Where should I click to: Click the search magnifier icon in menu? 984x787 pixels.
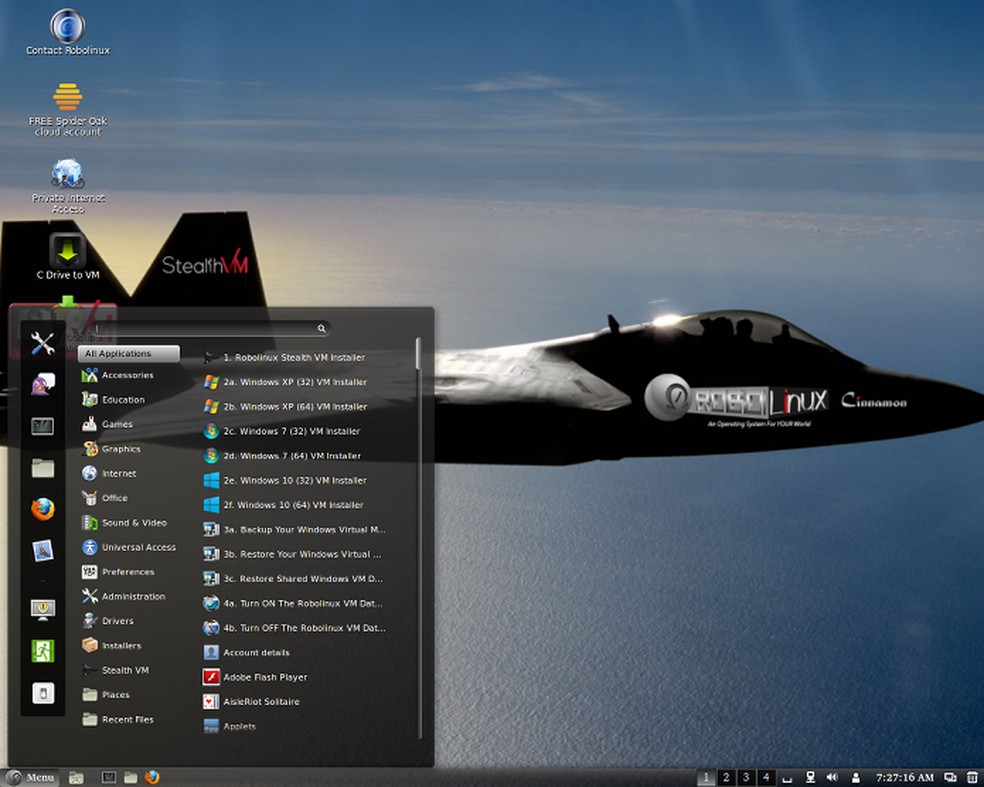(x=321, y=328)
